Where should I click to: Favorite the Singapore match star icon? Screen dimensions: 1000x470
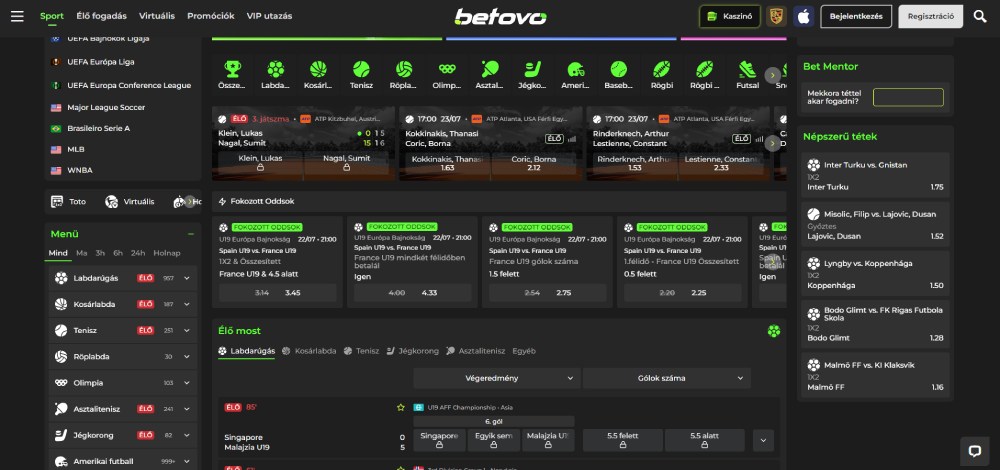click(x=401, y=407)
